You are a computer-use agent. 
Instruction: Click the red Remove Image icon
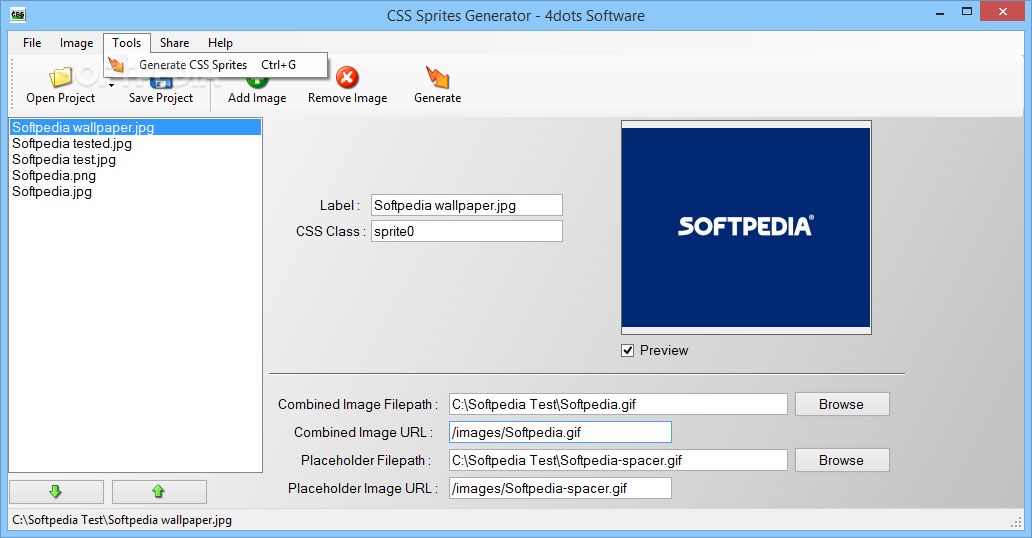(x=347, y=78)
